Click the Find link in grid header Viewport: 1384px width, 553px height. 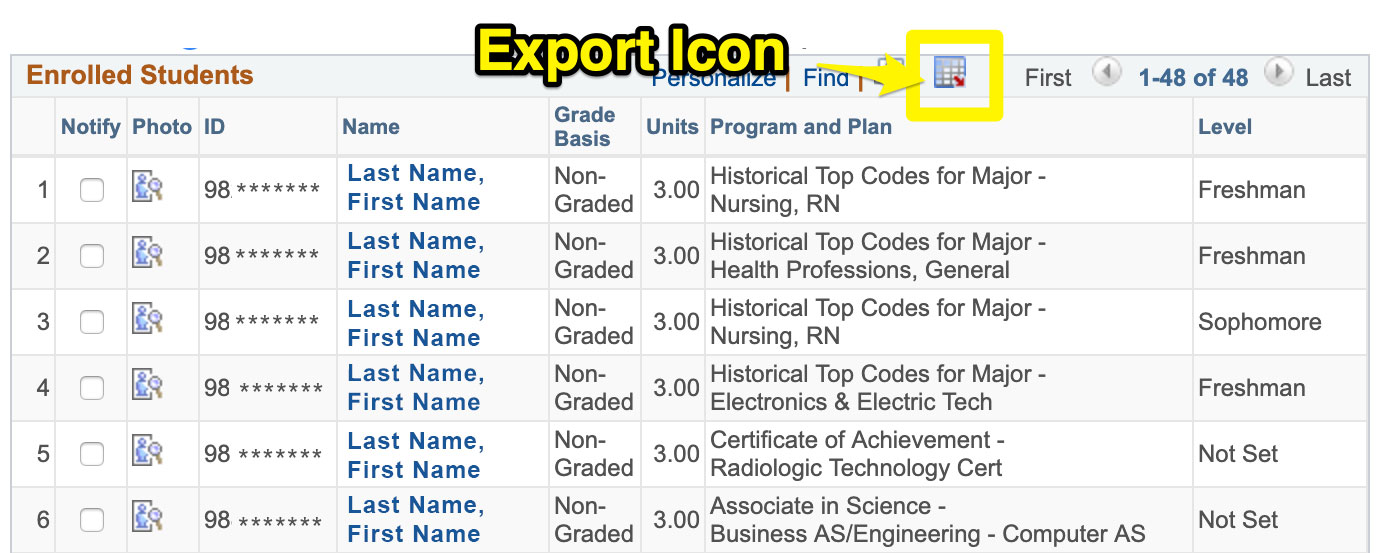(826, 78)
